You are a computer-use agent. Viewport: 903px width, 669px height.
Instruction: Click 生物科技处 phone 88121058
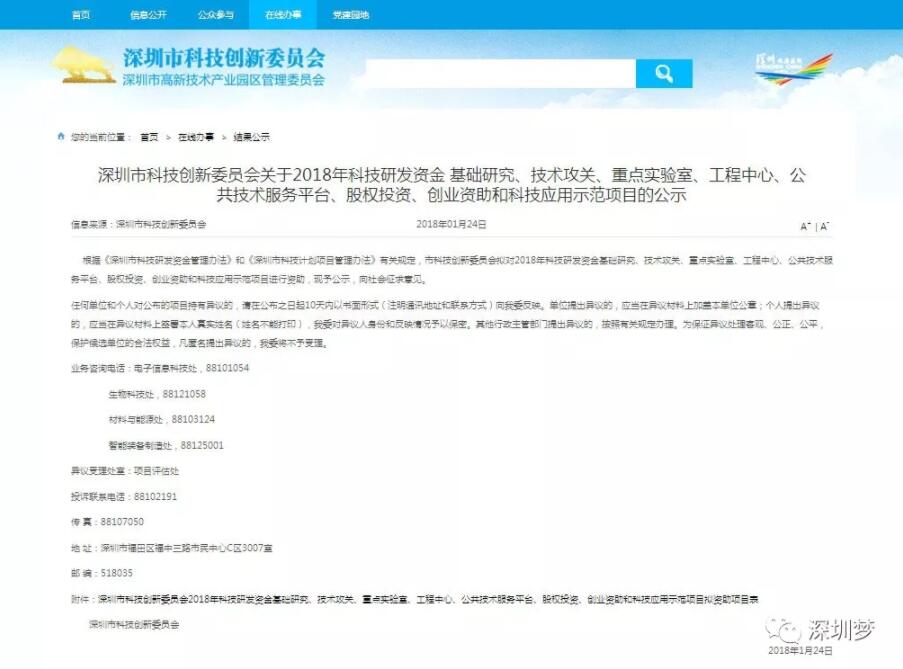click(157, 394)
